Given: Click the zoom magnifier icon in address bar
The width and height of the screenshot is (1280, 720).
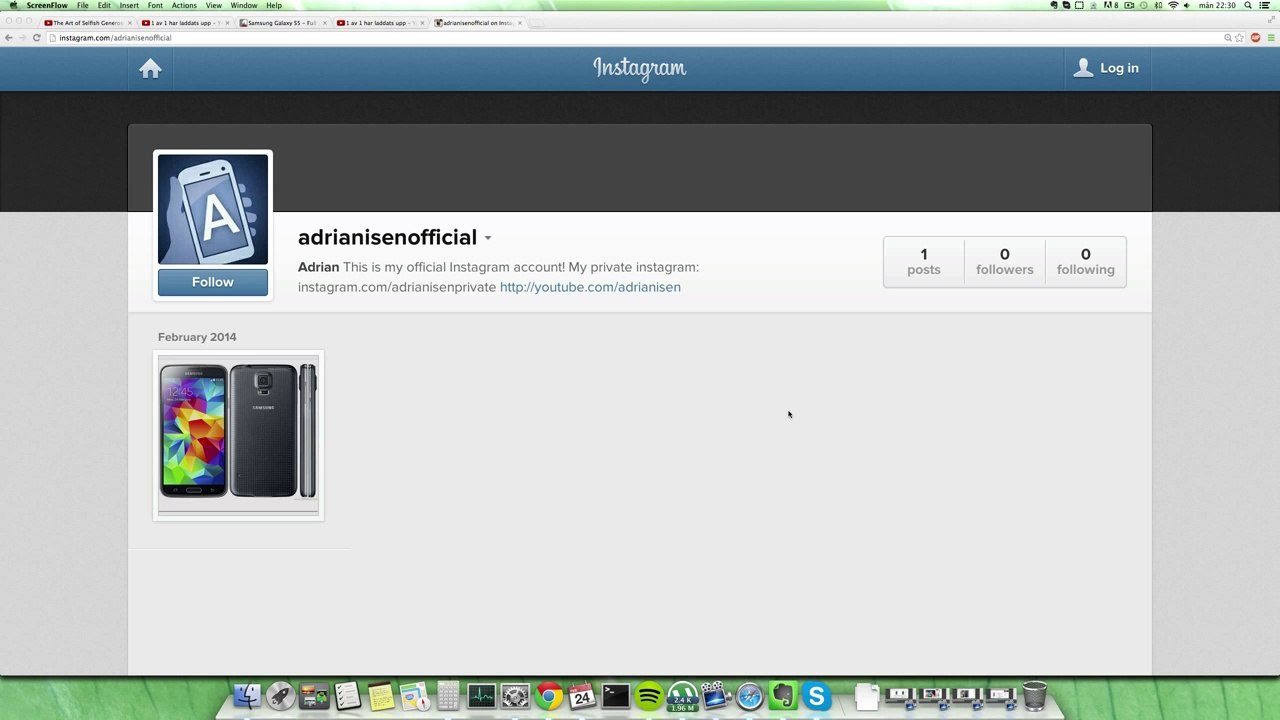Looking at the screenshot, I should pyautogui.click(x=1227, y=38).
